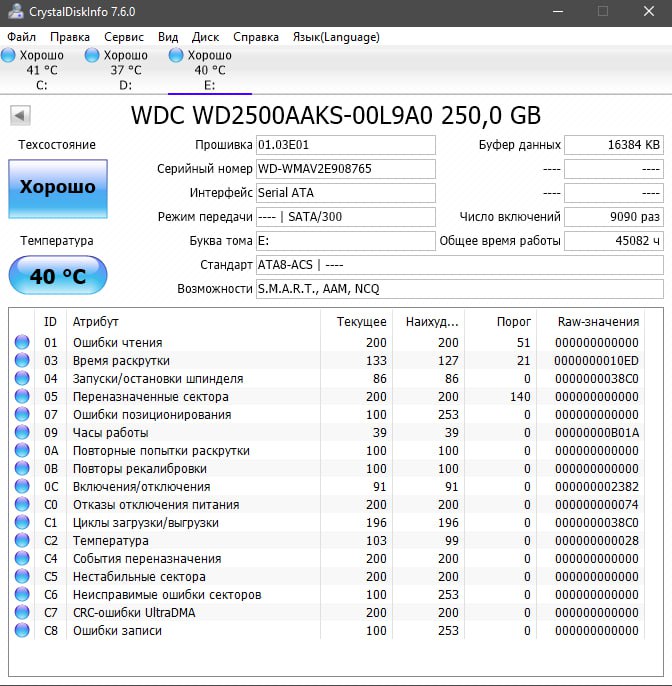Click status orb of C8 Ошибки записи

tap(22, 630)
